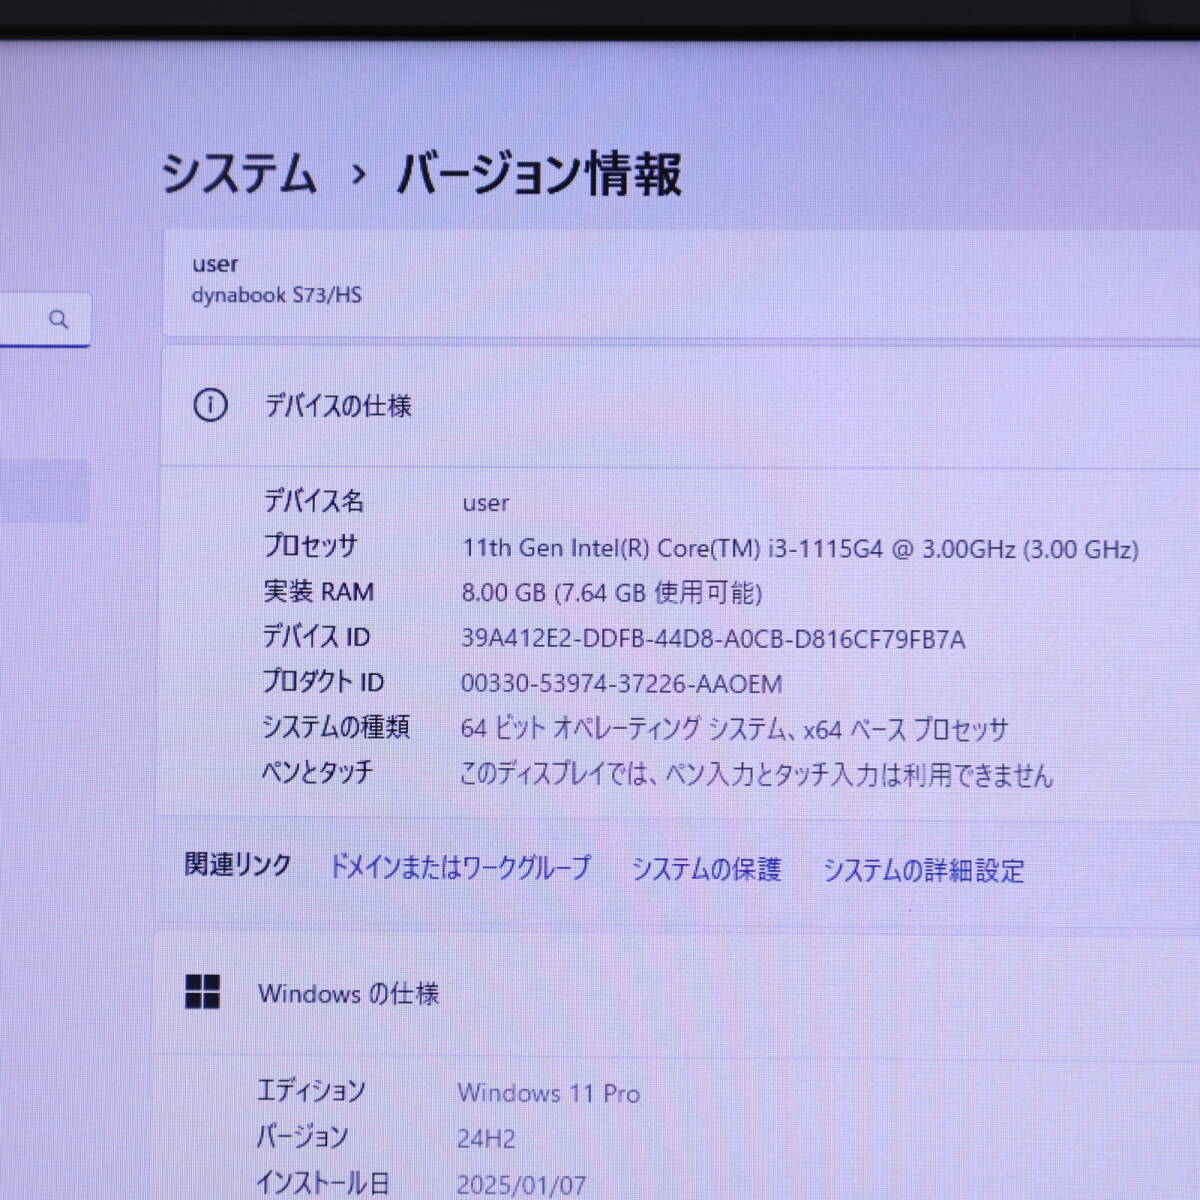Select the Windows 11 Pro edition value
This screenshot has width=1200, height=1200.
[x=548, y=1093]
